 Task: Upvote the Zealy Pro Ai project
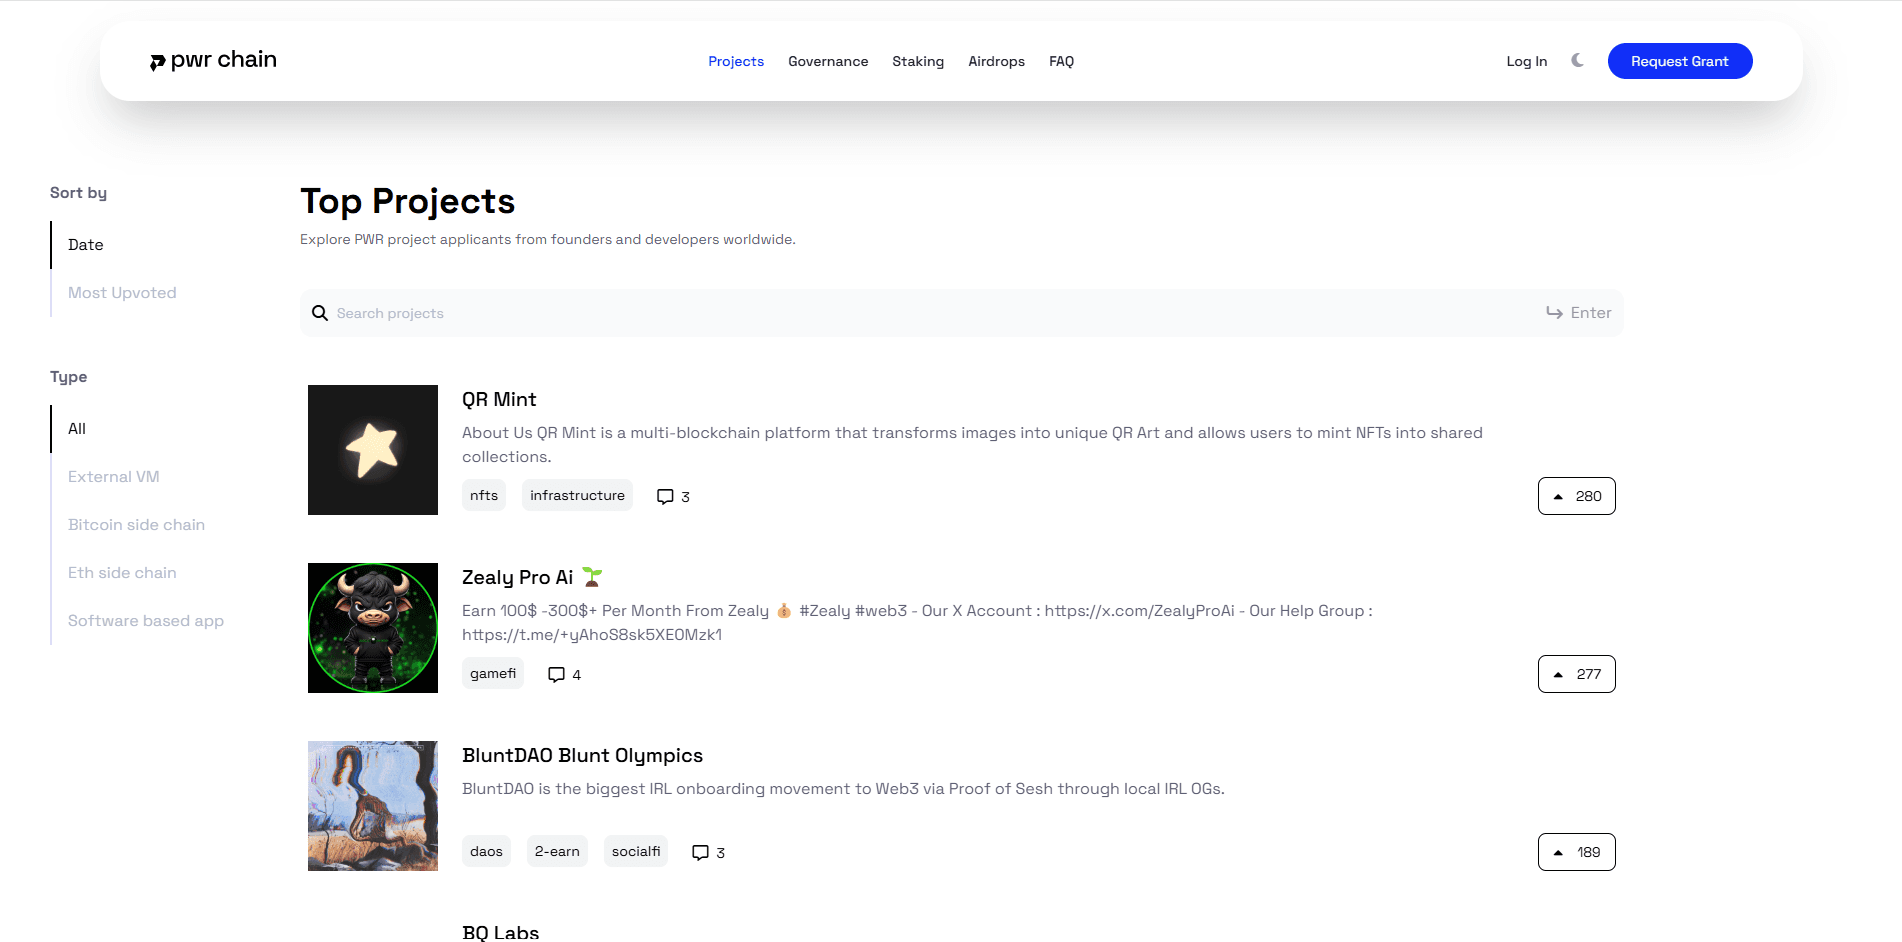(x=1576, y=673)
